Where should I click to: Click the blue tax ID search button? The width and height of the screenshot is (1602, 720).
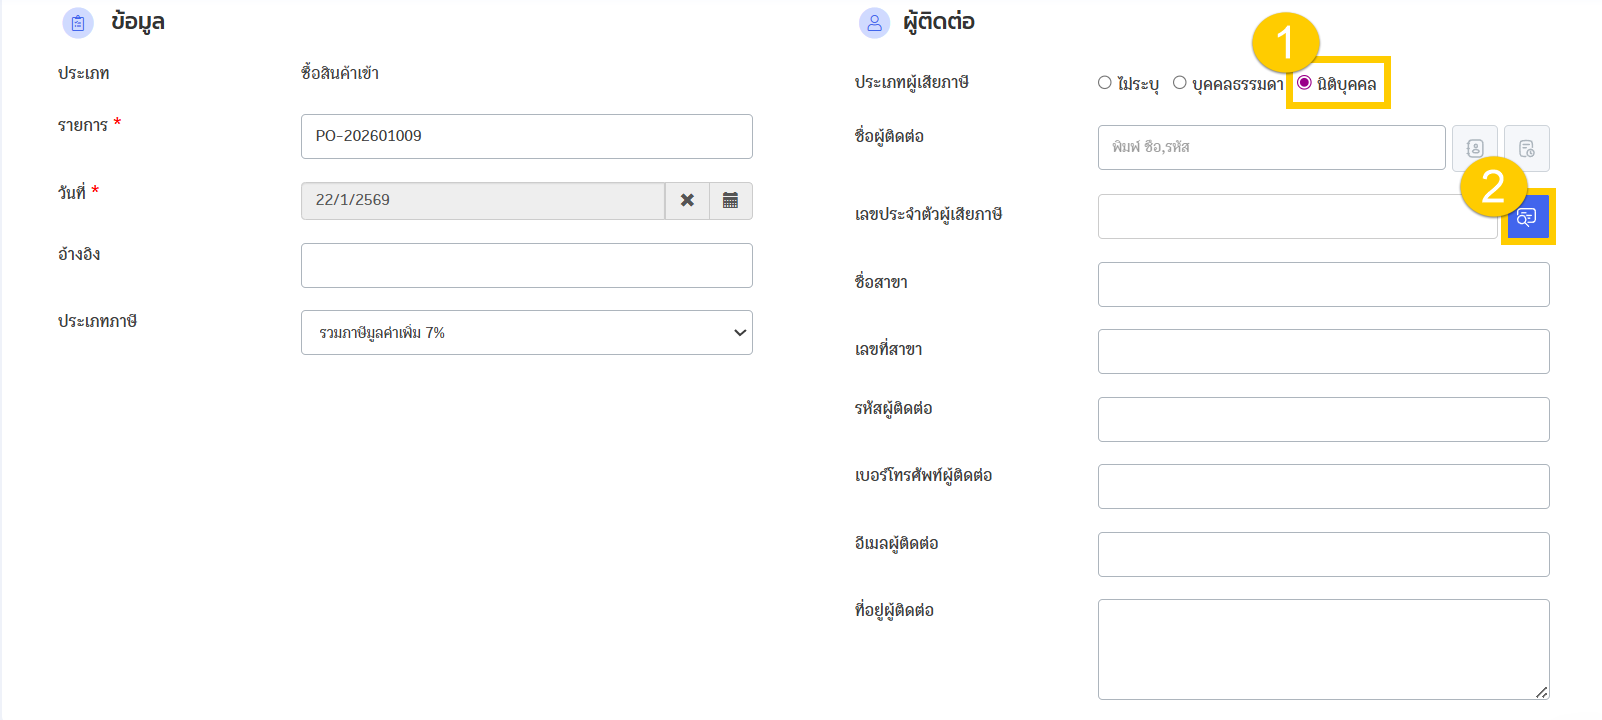click(1527, 217)
